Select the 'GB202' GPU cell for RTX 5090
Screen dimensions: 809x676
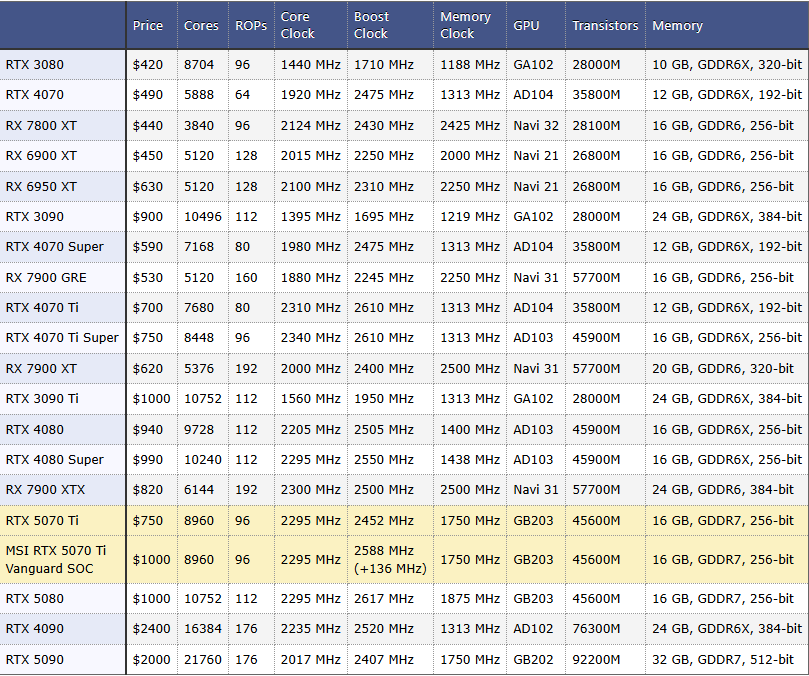533,659
